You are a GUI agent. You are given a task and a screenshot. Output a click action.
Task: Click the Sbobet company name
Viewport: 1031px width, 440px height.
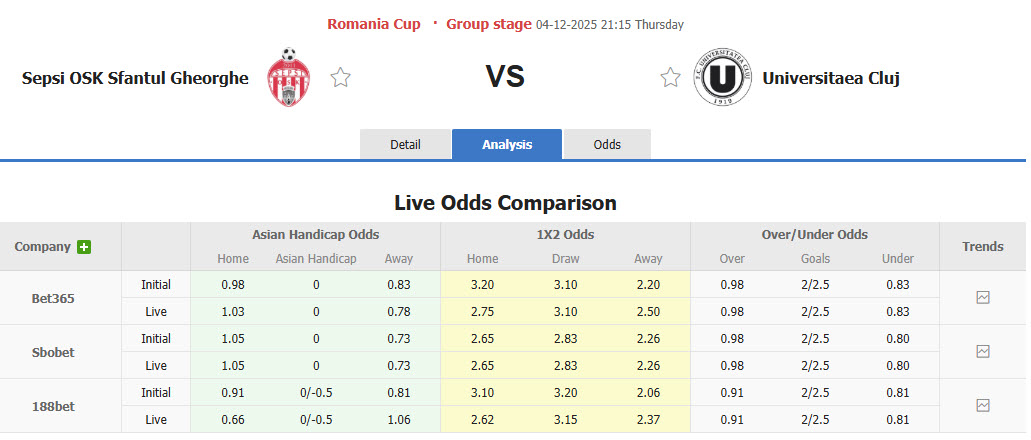pyautogui.click(x=53, y=352)
